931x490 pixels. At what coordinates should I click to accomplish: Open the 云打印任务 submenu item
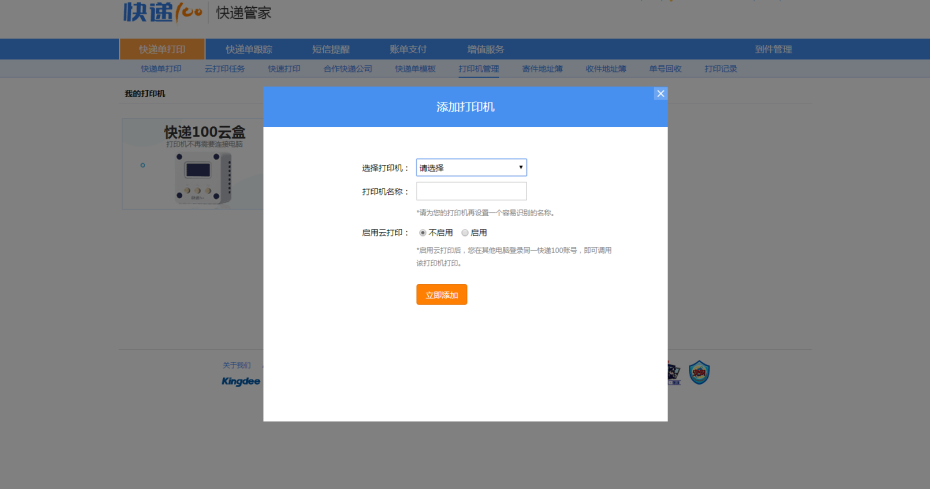(224, 69)
